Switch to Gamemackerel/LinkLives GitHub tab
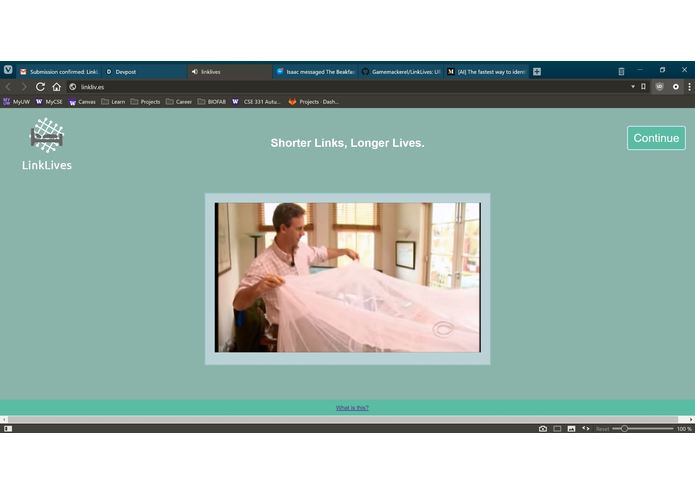 pos(401,72)
